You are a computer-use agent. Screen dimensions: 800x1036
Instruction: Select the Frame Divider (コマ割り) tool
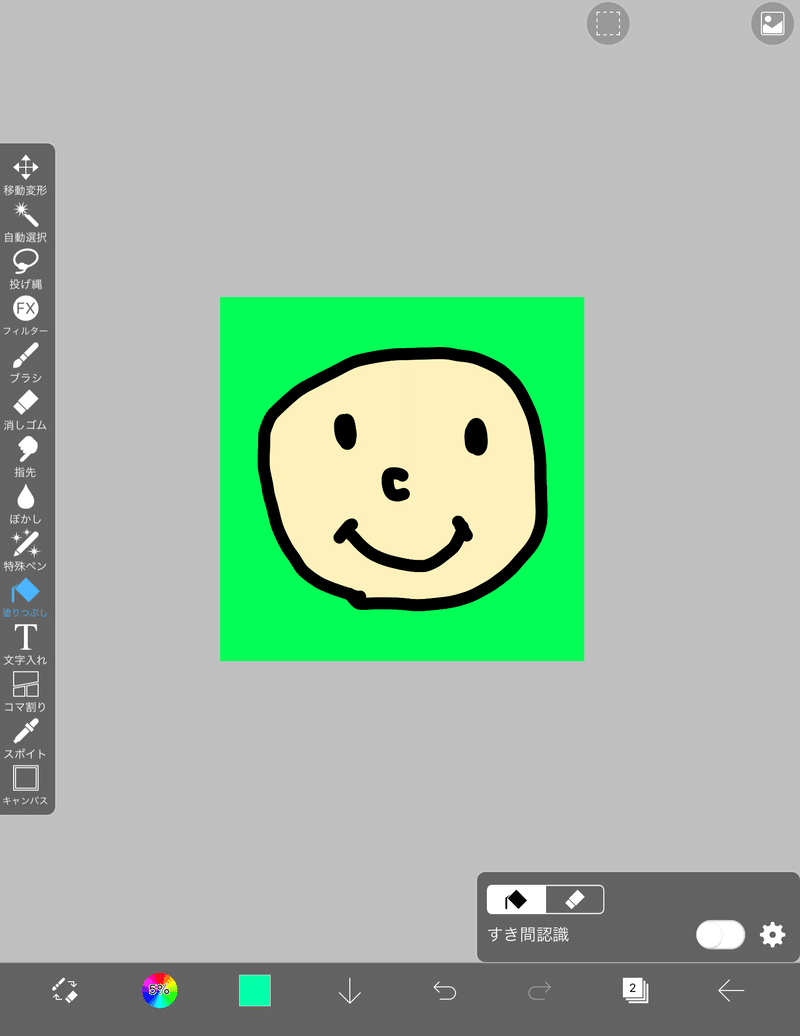point(25,692)
